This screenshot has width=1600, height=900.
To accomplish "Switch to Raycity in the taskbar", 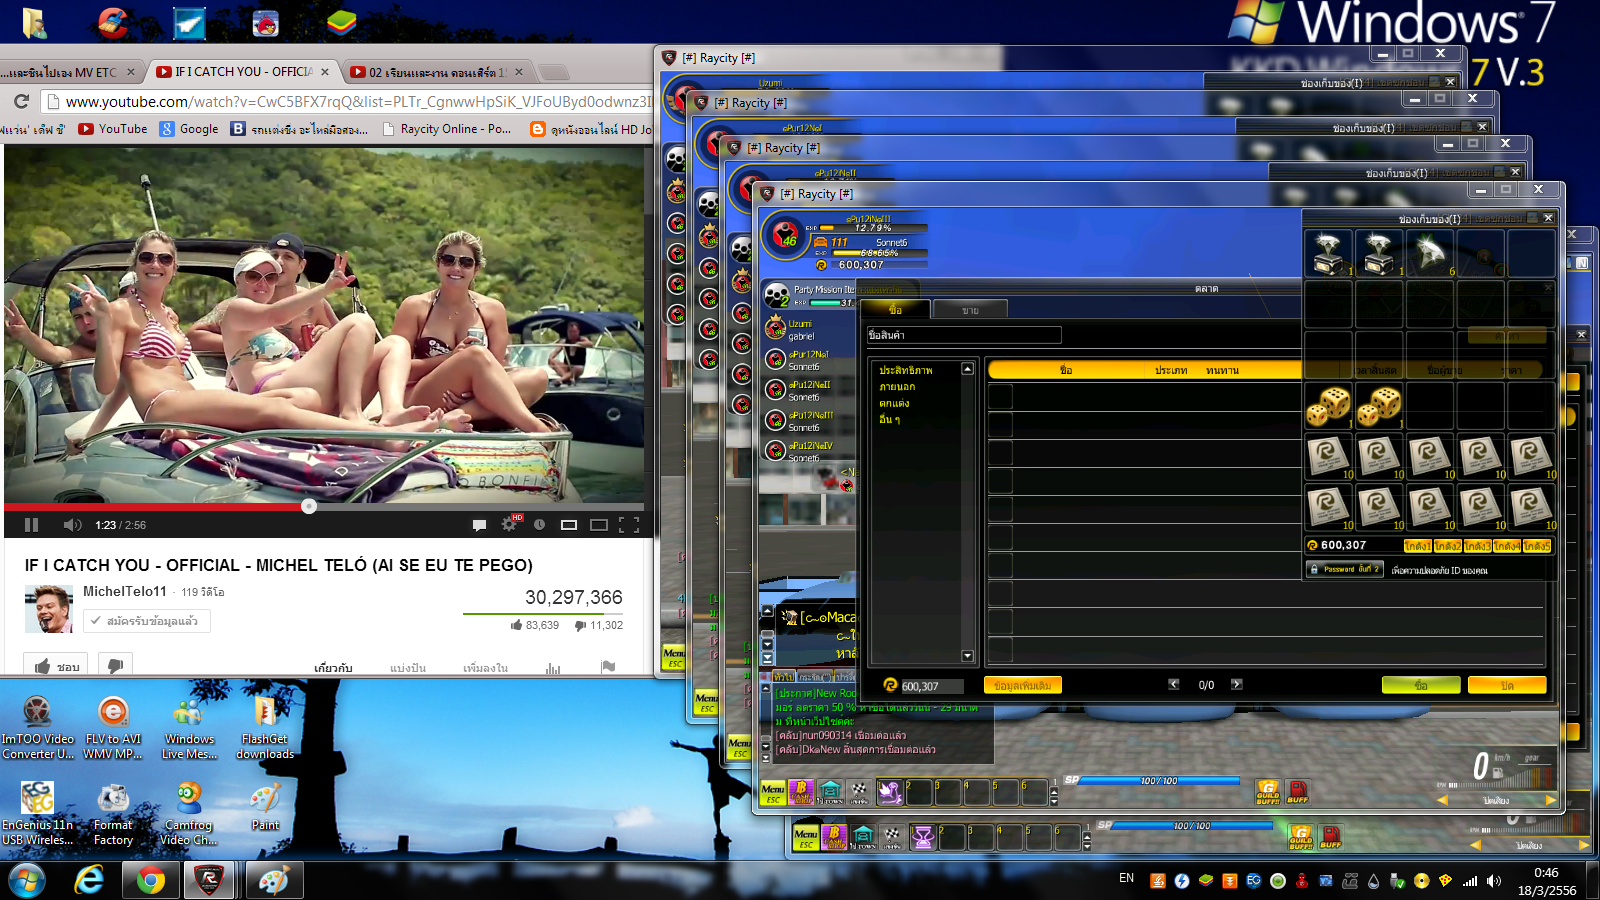I will tap(209, 880).
